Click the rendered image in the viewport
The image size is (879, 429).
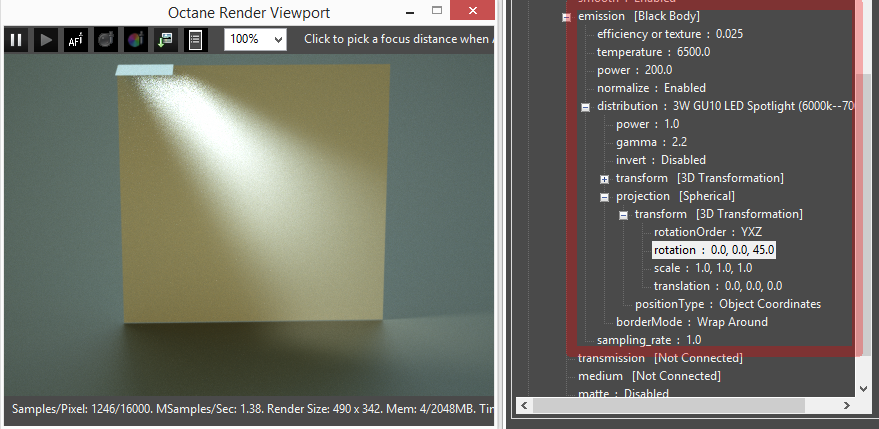pyautogui.click(x=249, y=225)
